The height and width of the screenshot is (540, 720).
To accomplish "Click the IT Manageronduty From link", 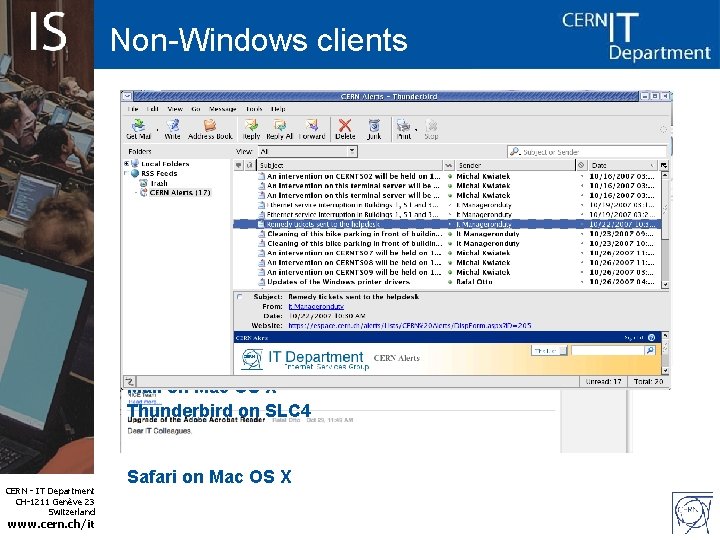I will [x=316, y=306].
